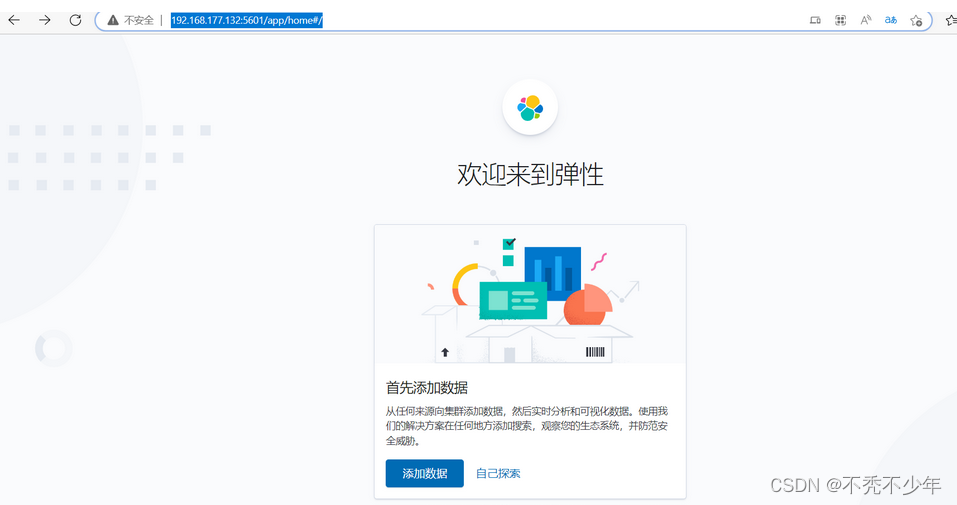Click the translate page icon
This screenshot has width=957, height=505.
pos(890,20)
